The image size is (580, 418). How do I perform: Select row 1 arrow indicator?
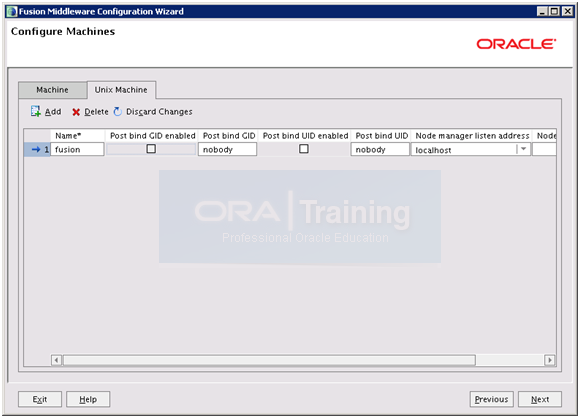[36, 149]
